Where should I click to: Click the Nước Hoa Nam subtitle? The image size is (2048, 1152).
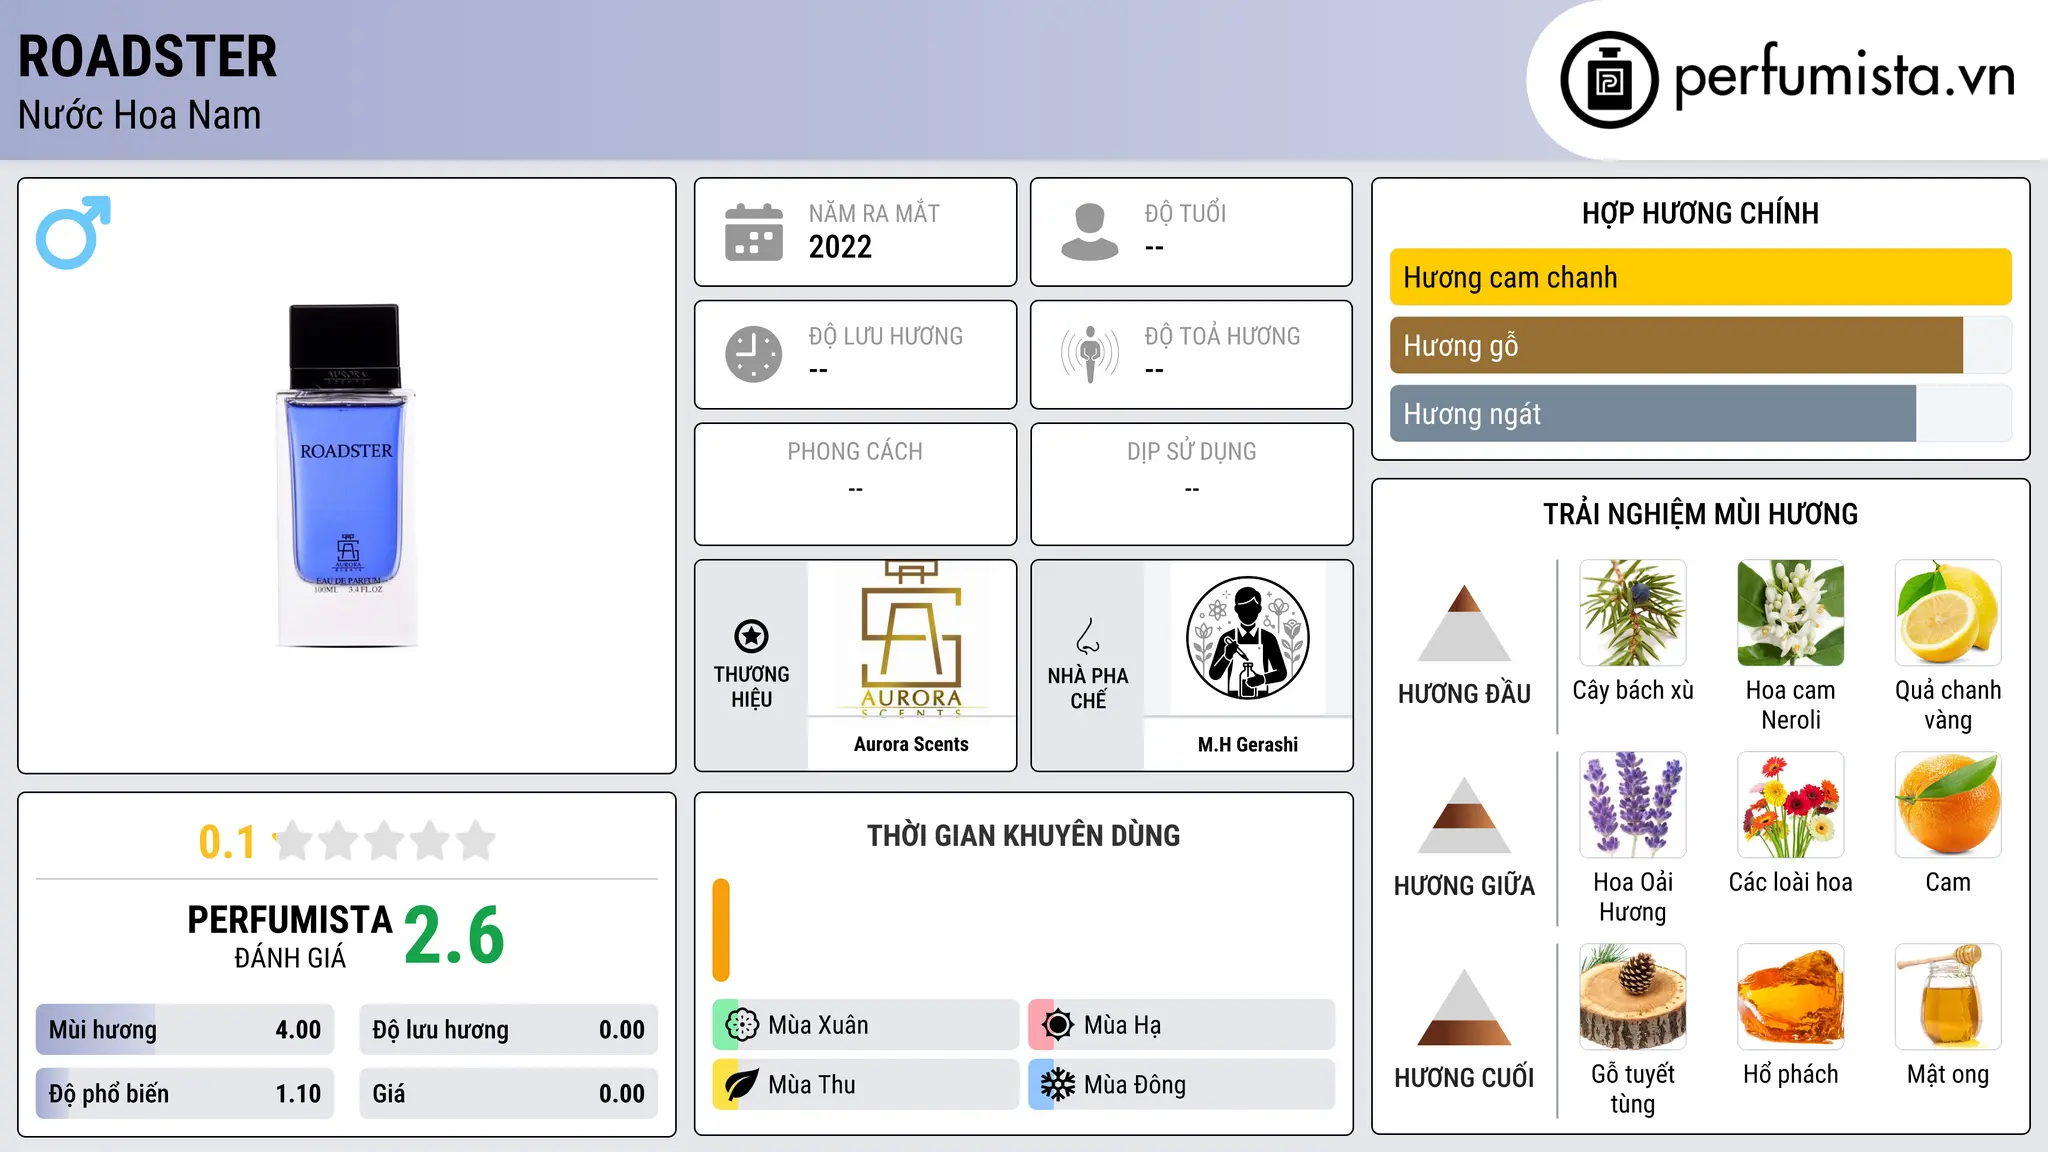tap(140, 115)
